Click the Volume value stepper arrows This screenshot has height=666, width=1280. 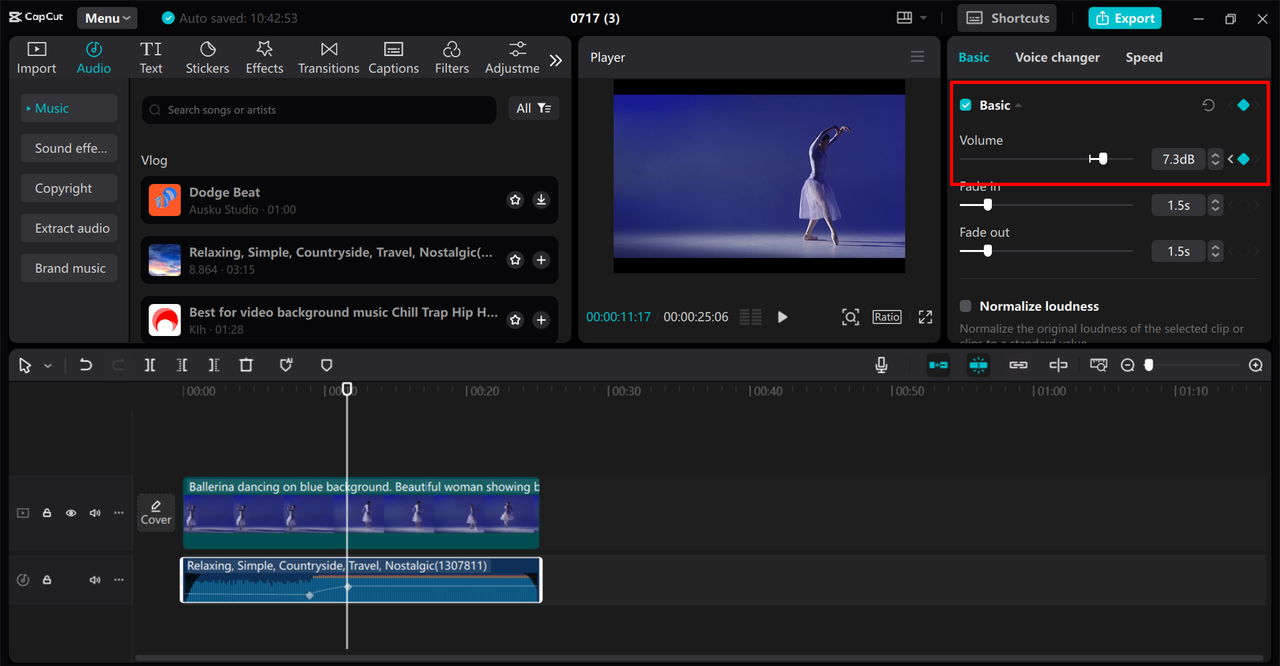click(x=1215, y=159)
